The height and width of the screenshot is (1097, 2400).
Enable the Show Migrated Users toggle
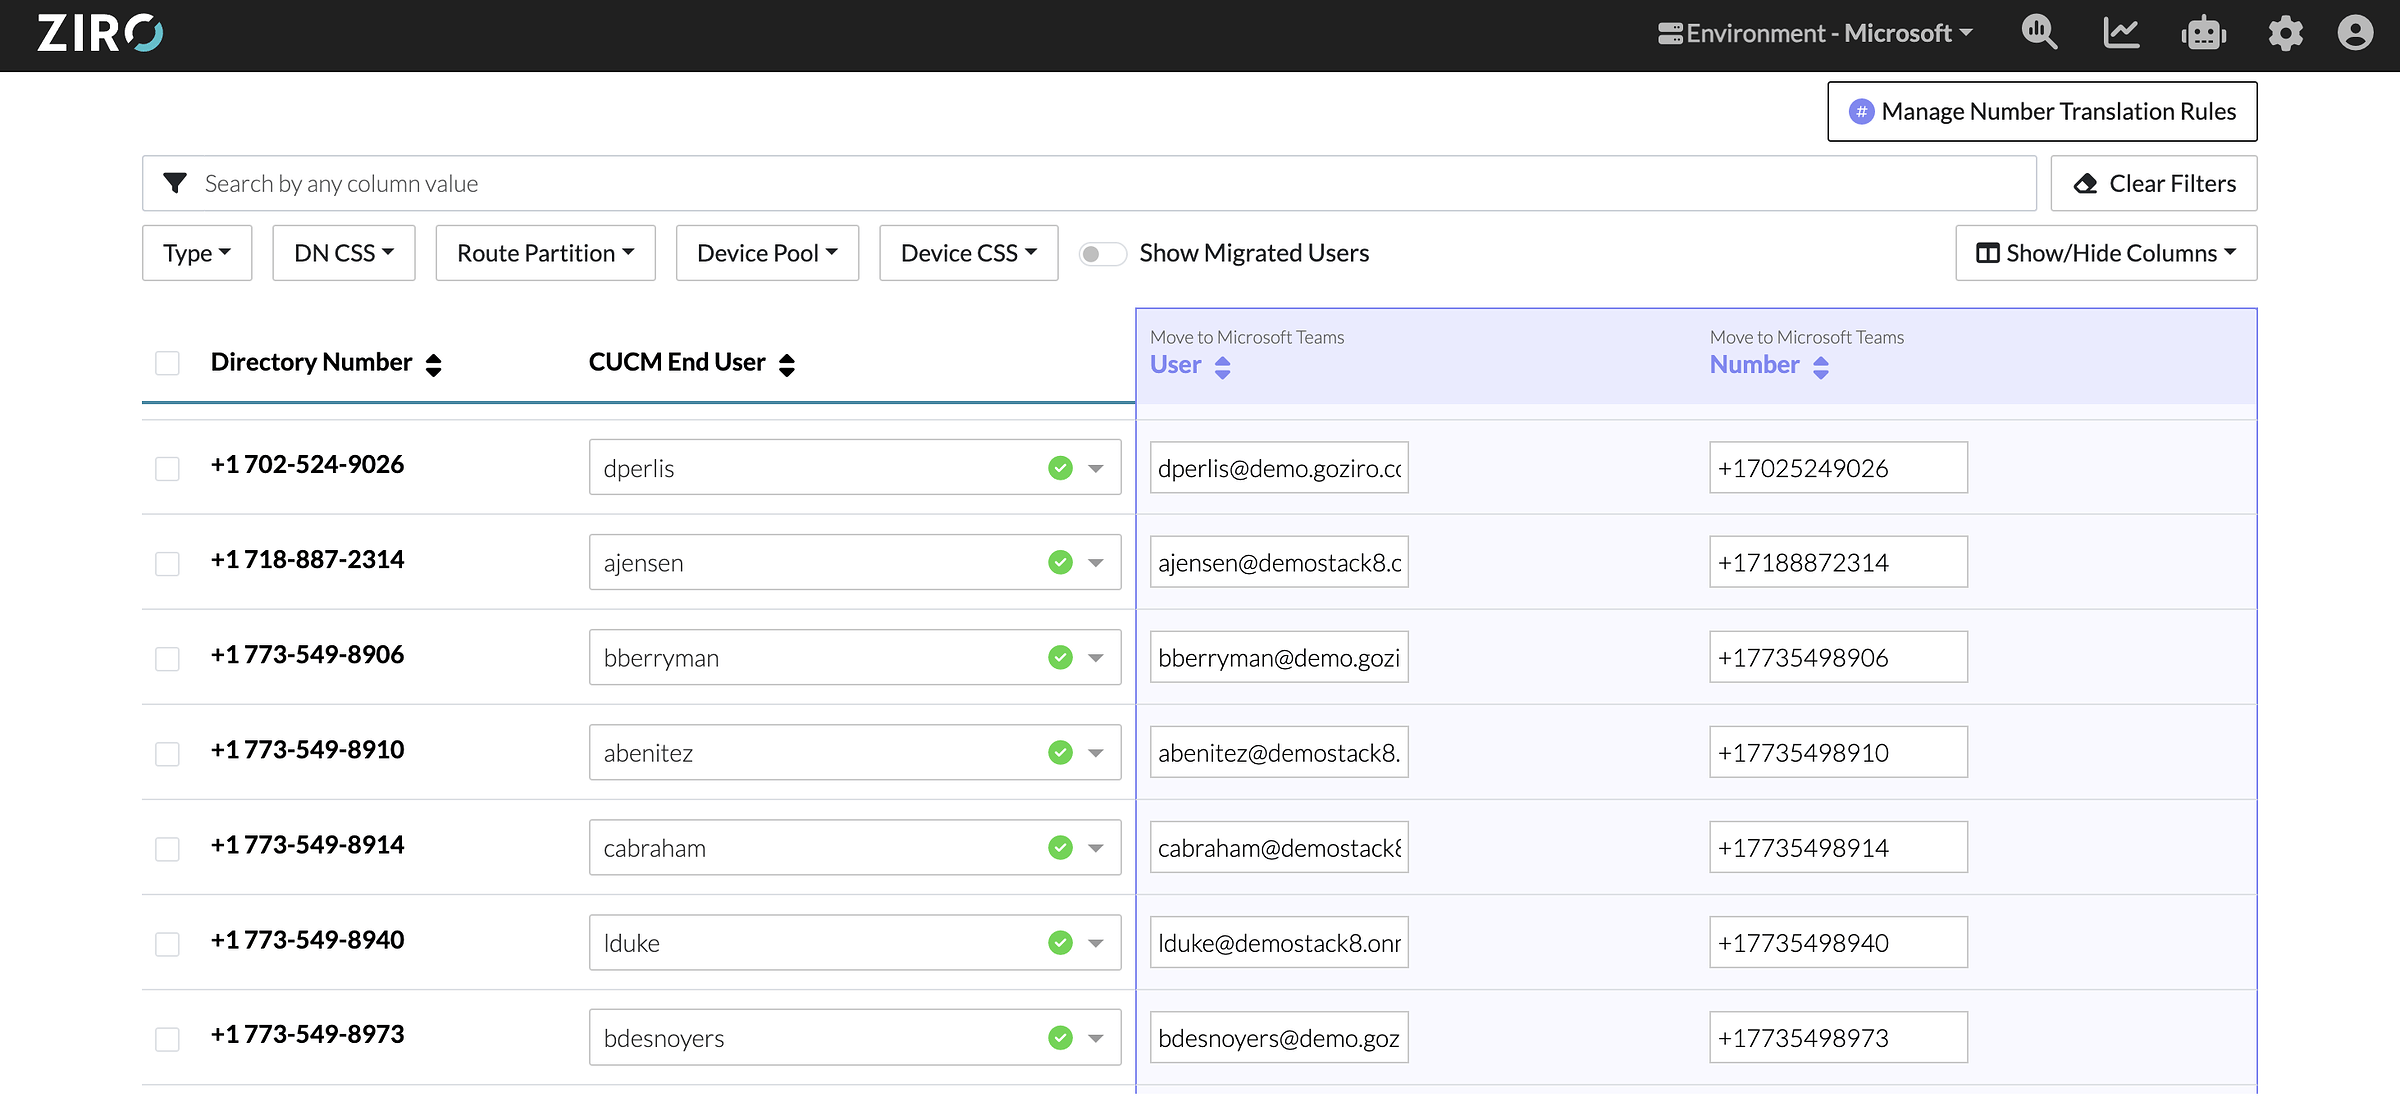(x=1103, y=253)
